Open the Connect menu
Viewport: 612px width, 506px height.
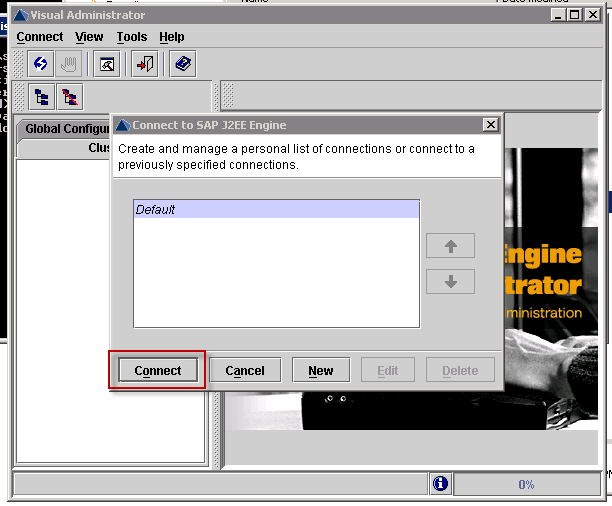coord(39,37)
